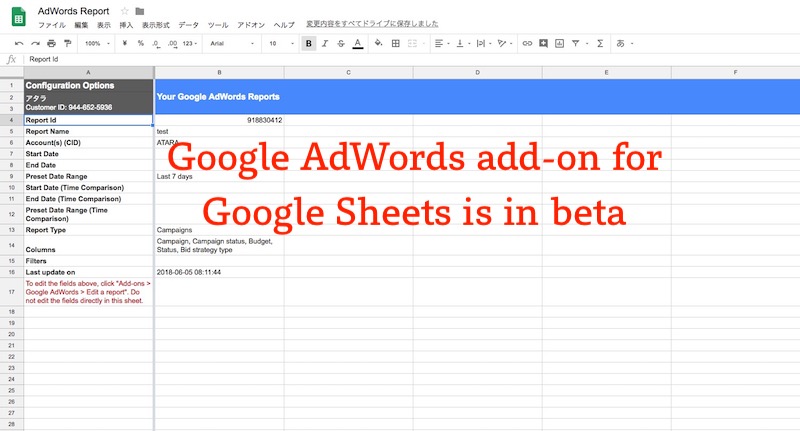
Task: Open the text wrapping dropdown
Action: 484,44
